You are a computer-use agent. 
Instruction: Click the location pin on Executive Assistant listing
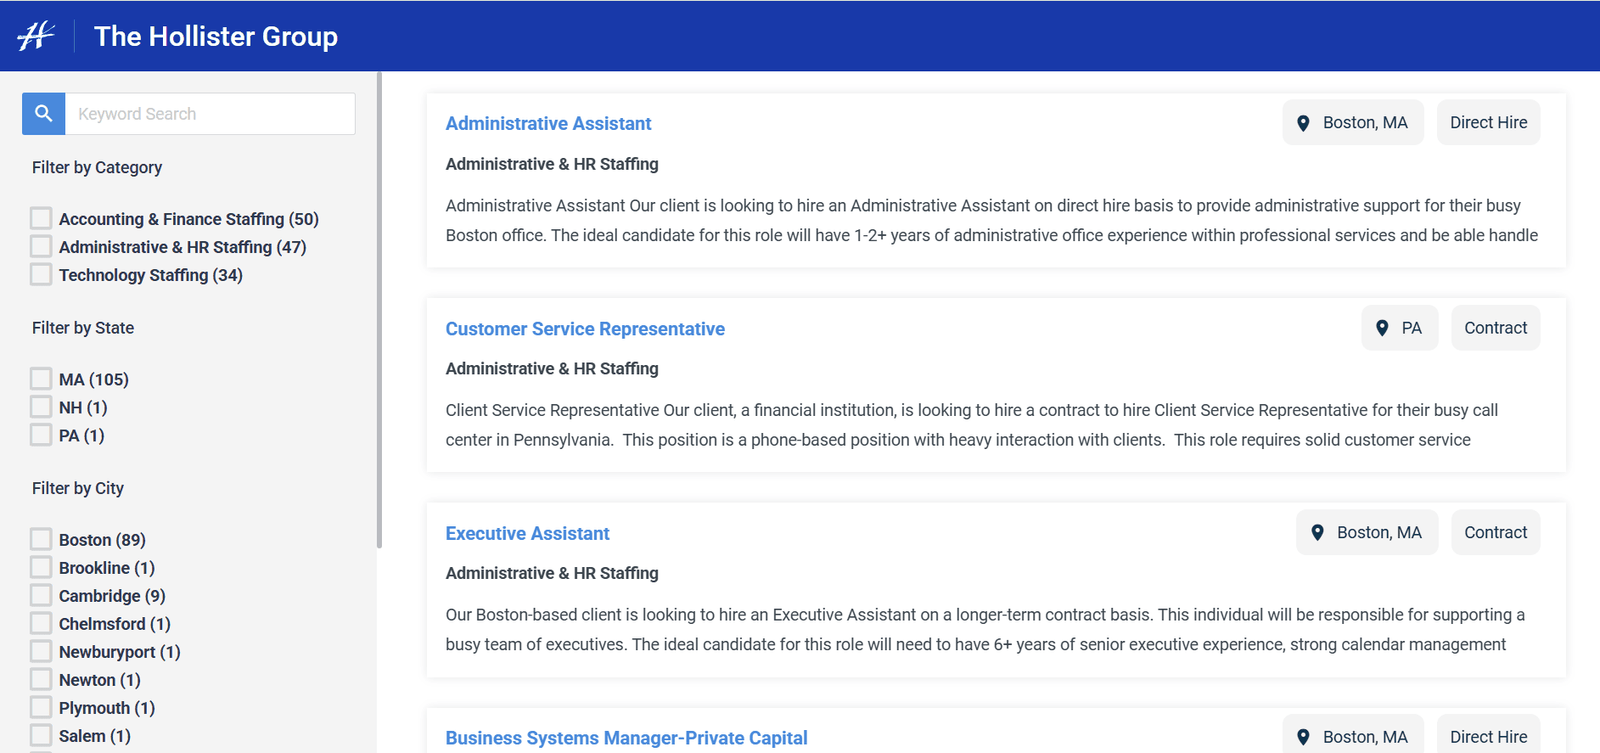point(1317,533)
